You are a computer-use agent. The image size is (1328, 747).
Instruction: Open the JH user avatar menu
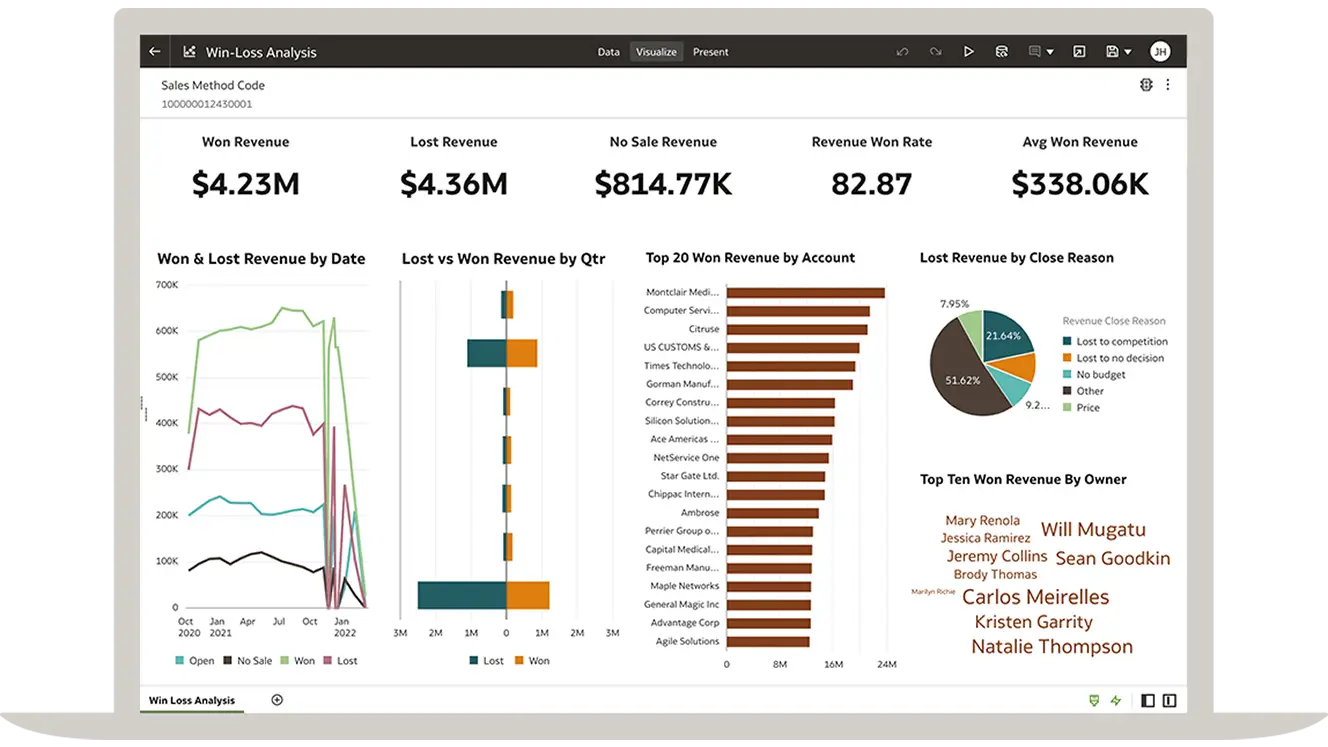(x=1160, y=52)
